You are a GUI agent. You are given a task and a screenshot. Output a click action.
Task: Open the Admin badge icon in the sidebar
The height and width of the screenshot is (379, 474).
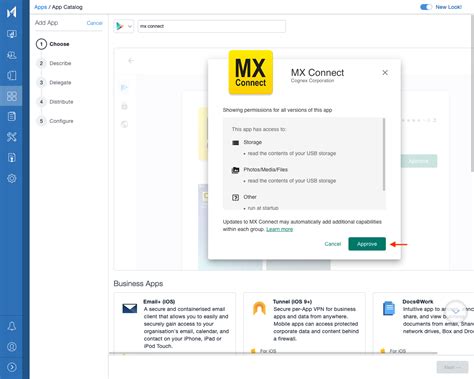coord(12,157)
